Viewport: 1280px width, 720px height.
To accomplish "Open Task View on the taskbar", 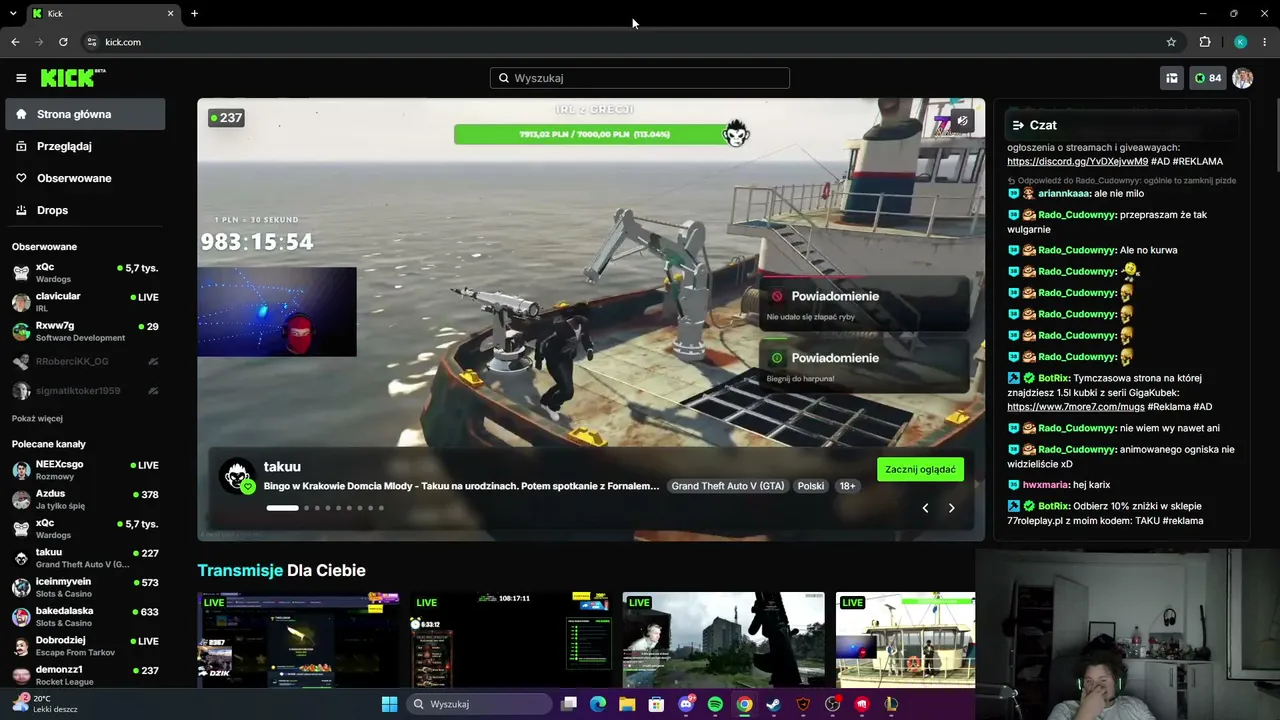I will point(569,704).
